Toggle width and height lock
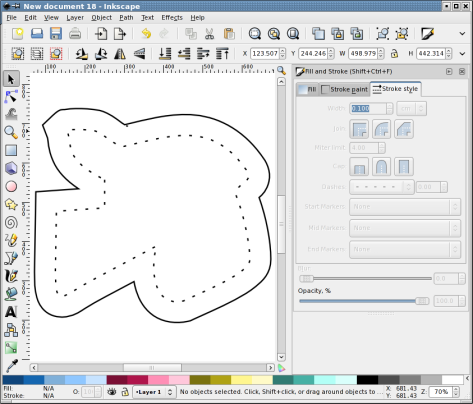This screenshot has width=473, height=404. coord(394,53)
